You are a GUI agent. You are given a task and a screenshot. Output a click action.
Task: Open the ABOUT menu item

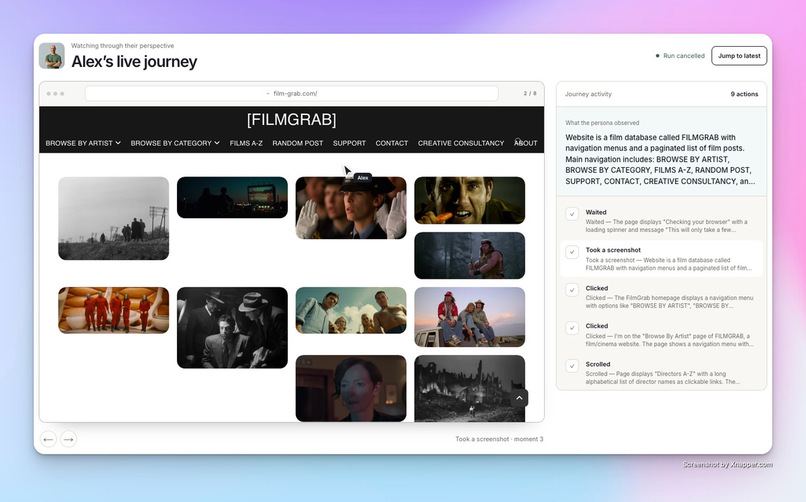(x=526, y=143)
